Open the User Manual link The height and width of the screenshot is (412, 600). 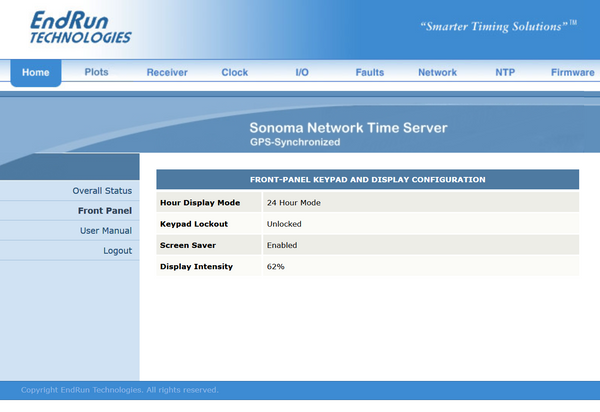[106, 230]
